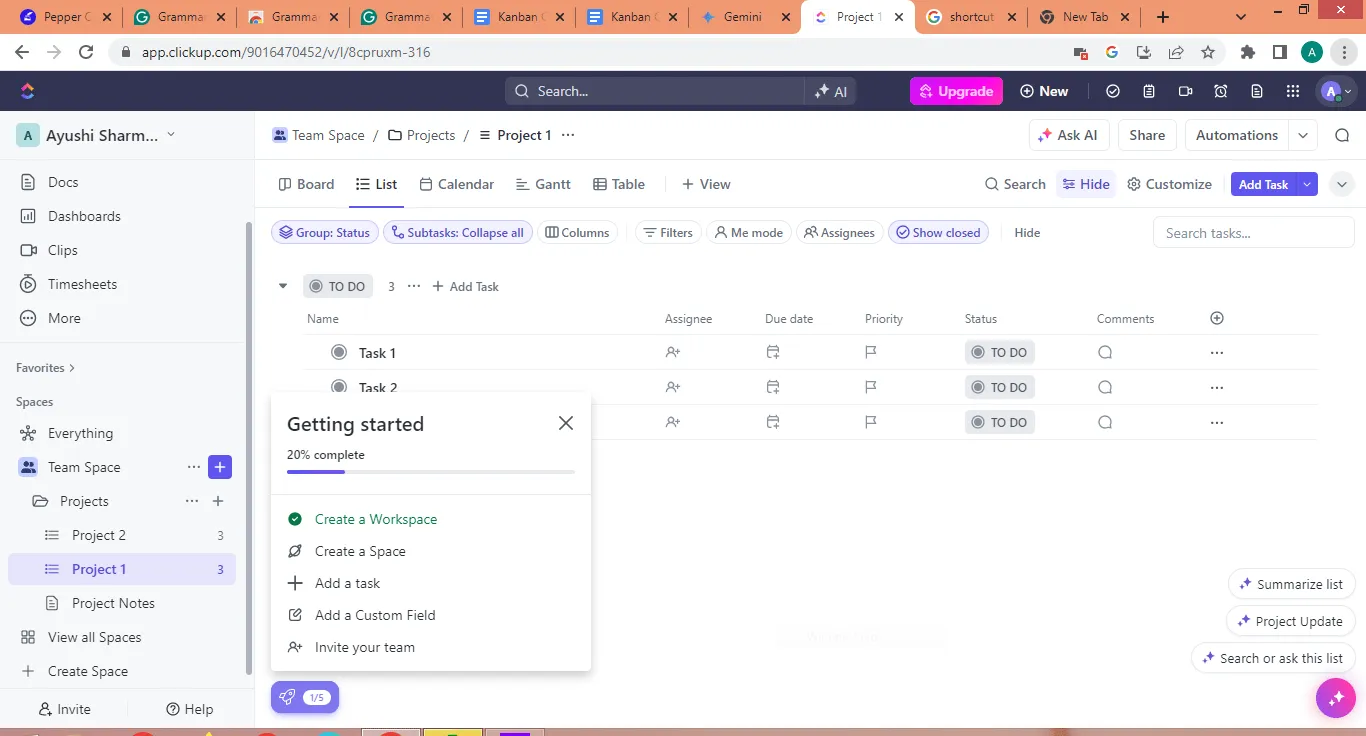Click Project Update suggestion
This screenshot has width=1366, height=736.
click(1290, 621)
